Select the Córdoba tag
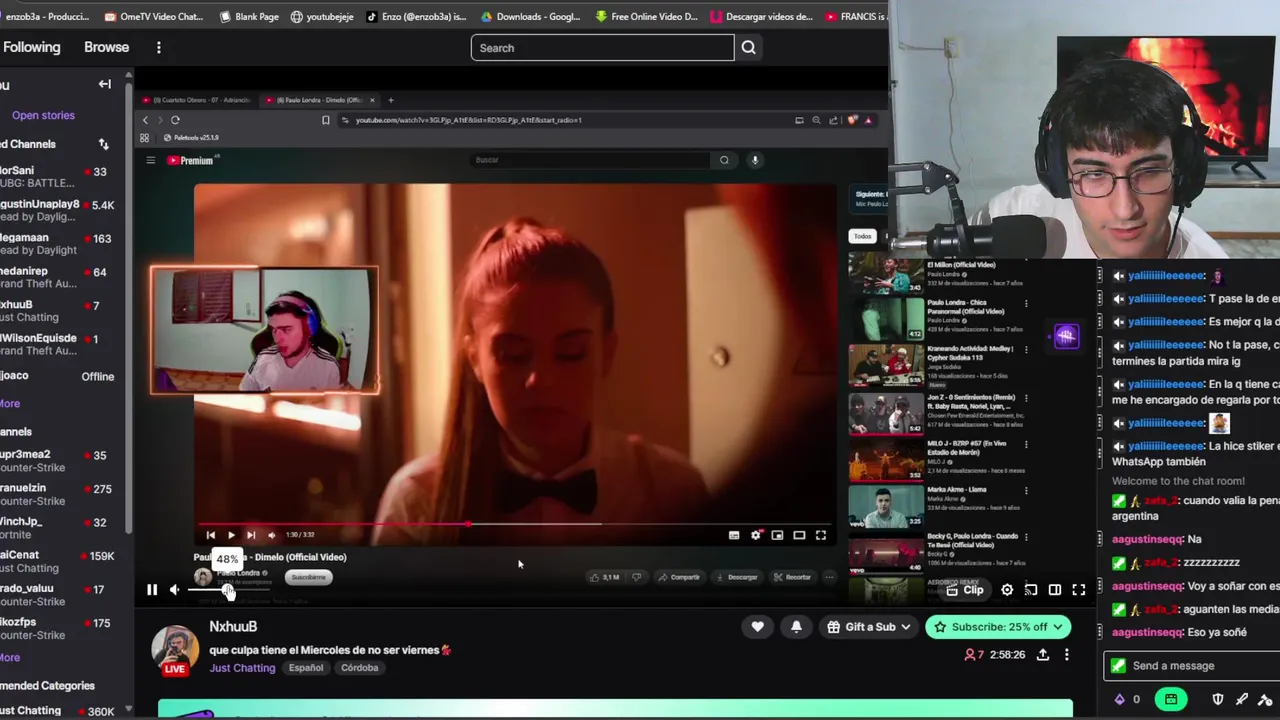The image size is (1280, 720). click(x=359, y=667)
